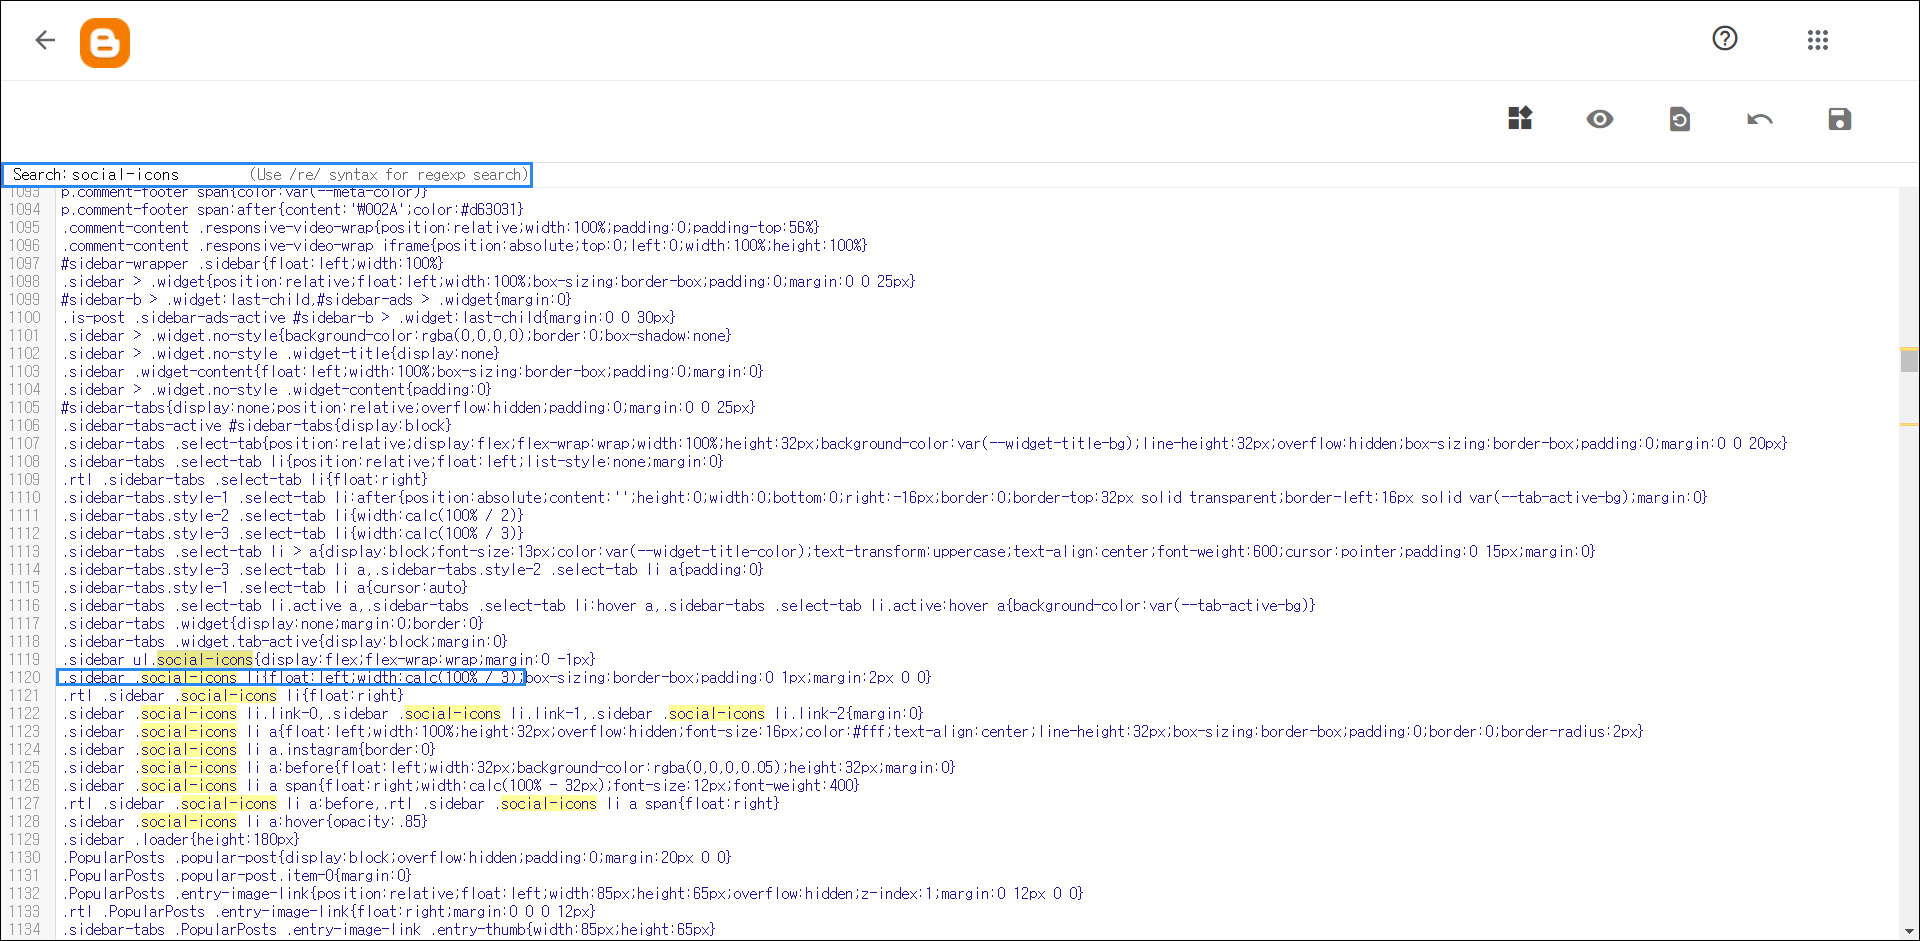Screen dimensions: 1920x941
Task: Save the theme with the disk icon
Action: pyautogui.click(x=1840, y=119)
